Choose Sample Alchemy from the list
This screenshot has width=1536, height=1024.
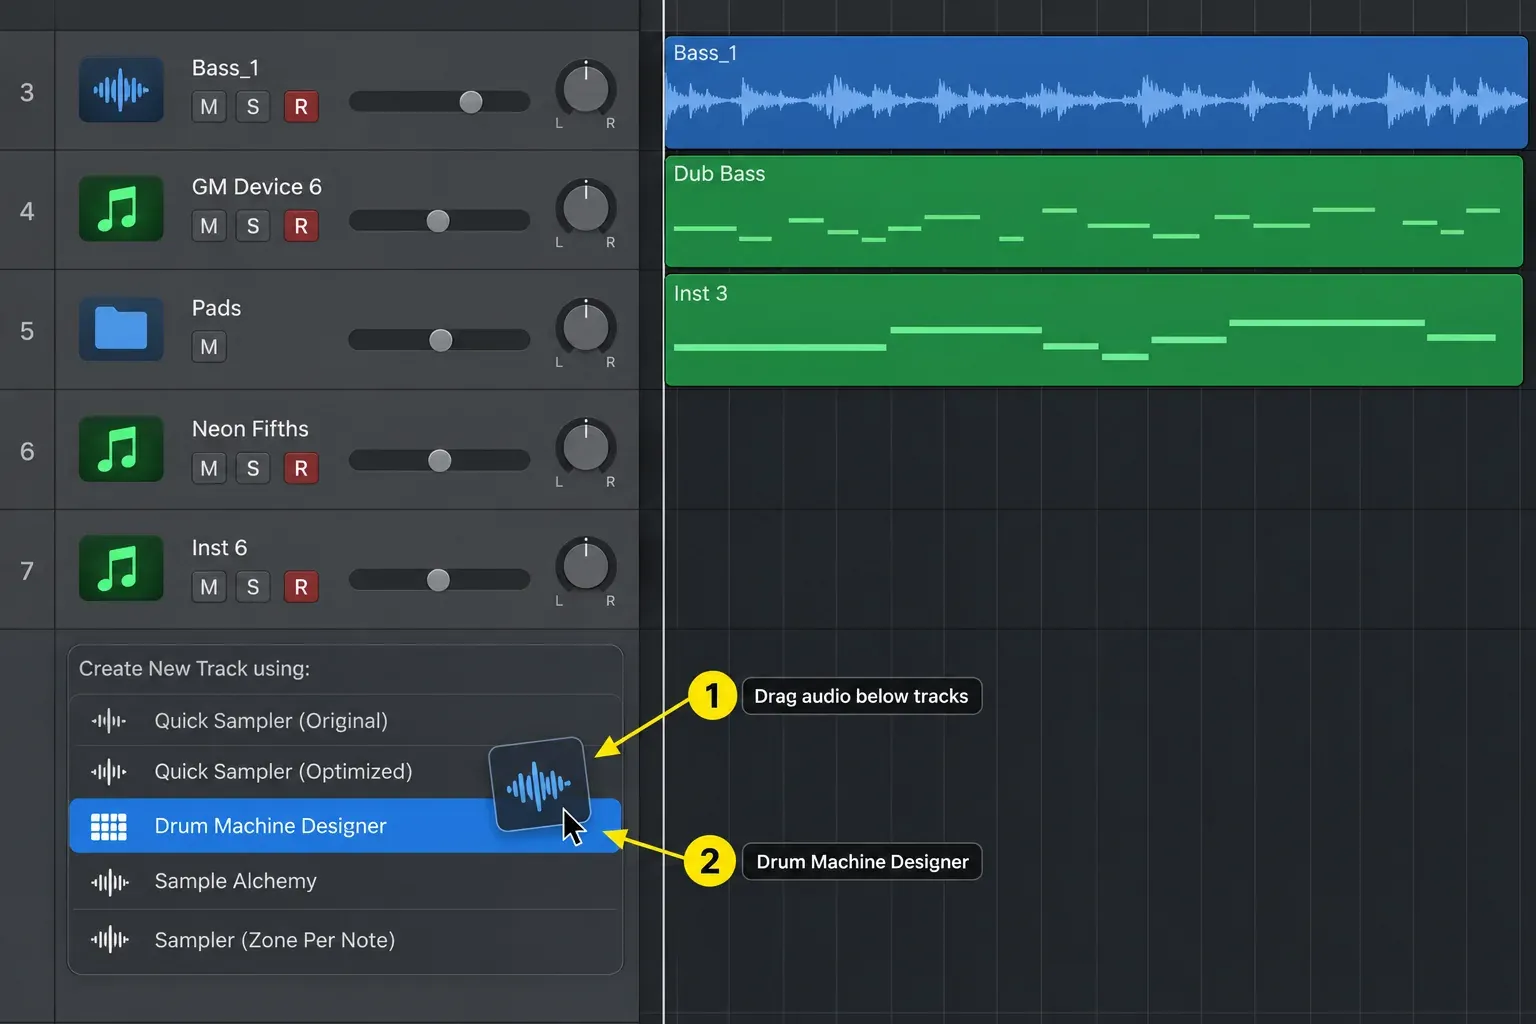coord(345,881)
